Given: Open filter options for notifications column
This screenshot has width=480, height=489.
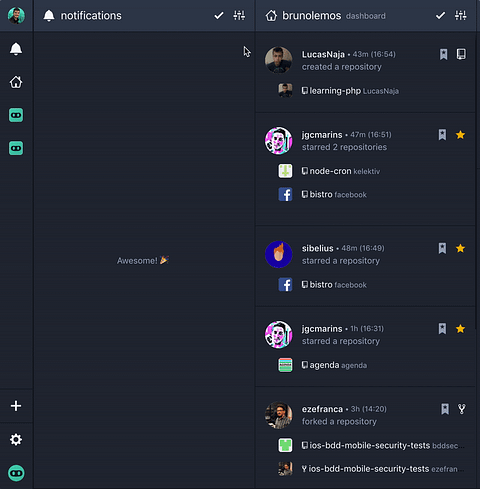Looking at the screenshot, I should (x=239, y=15).
